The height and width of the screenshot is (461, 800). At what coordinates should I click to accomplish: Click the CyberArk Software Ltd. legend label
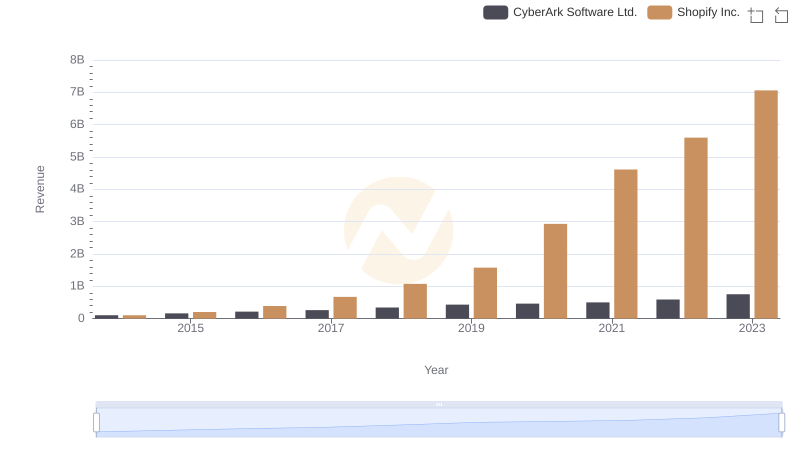point(575,12)
